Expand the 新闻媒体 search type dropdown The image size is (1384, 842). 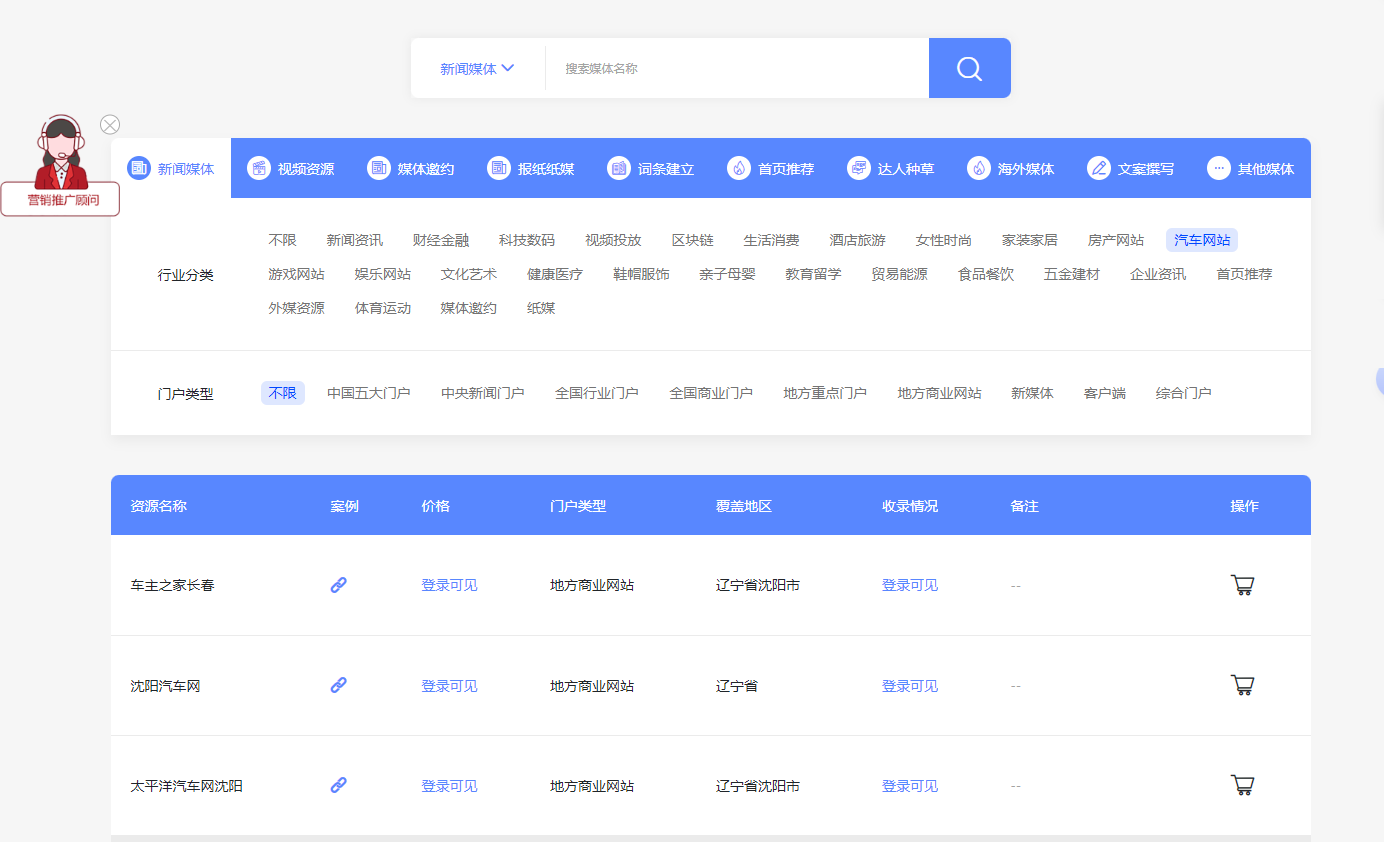[477, 69]
